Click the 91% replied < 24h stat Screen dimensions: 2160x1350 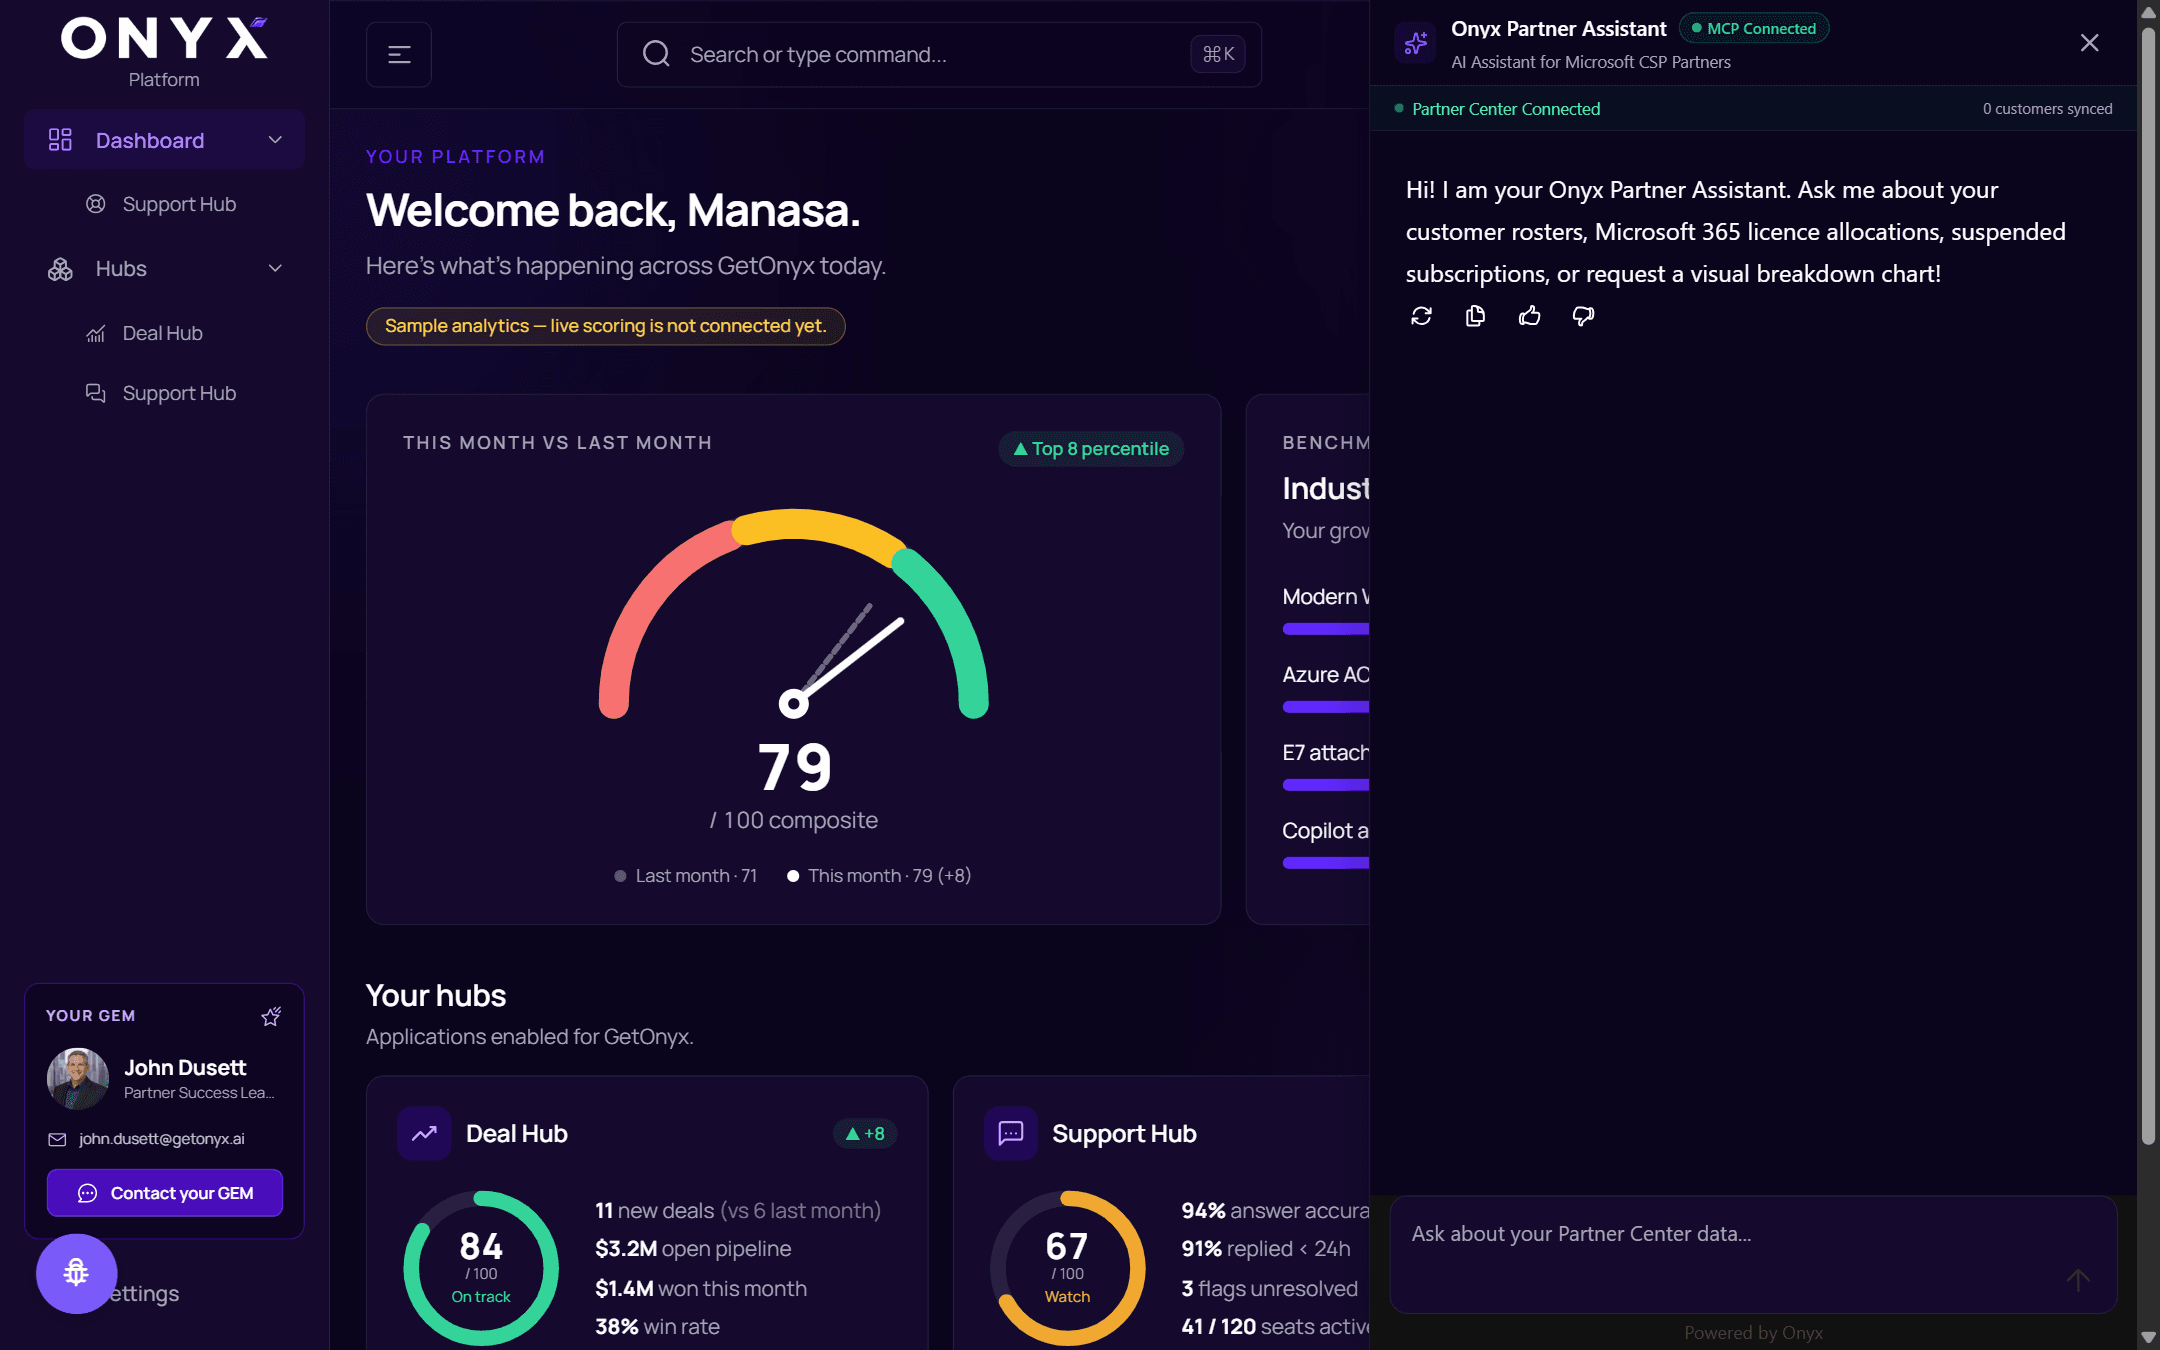tap(1266, 1249)
